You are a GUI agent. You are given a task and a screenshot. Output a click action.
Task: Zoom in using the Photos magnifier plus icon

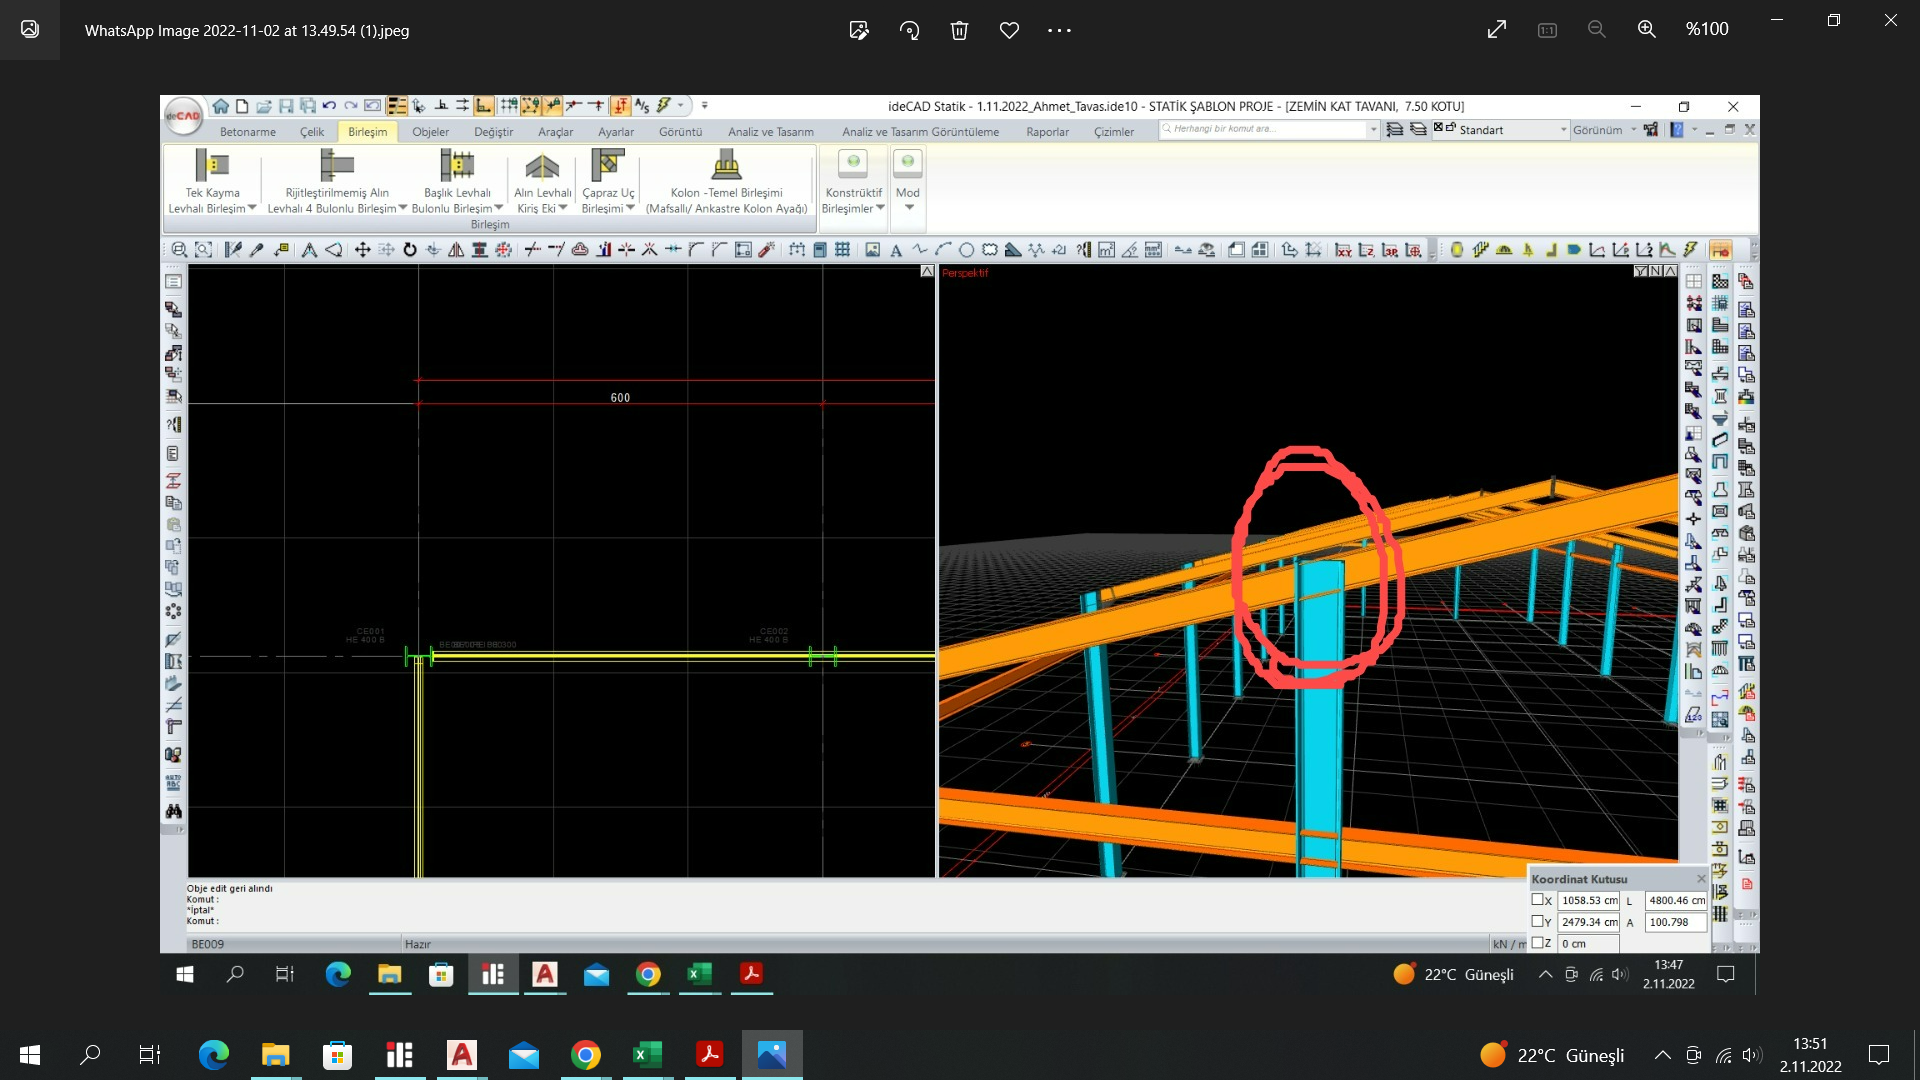pos(1647,29)
